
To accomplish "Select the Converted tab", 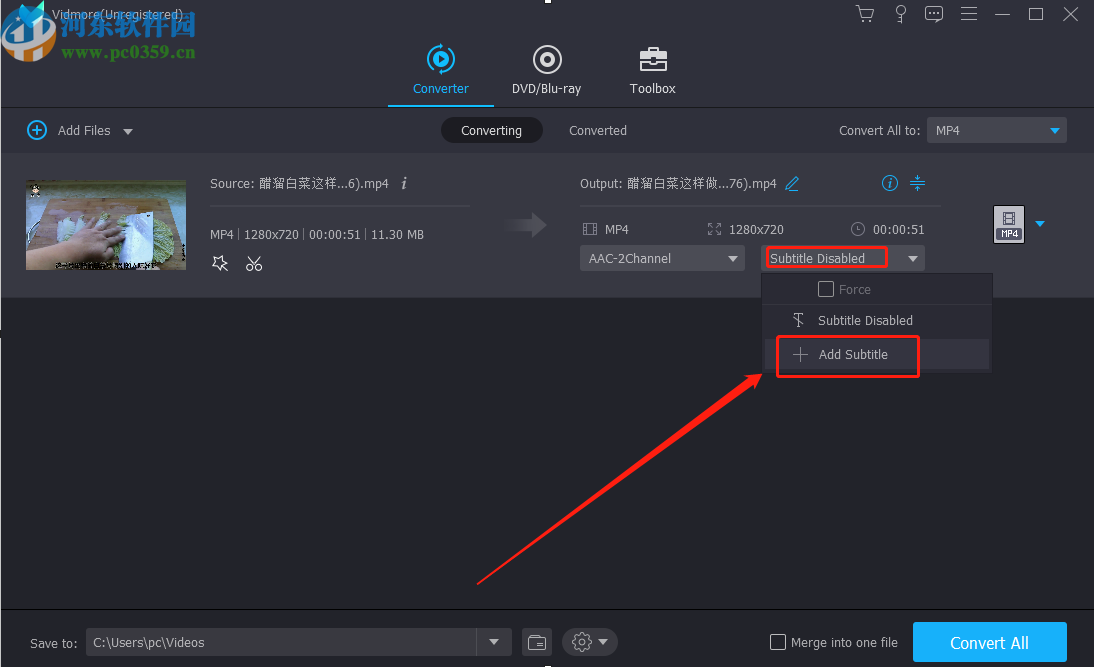I will tap(598, 130).
